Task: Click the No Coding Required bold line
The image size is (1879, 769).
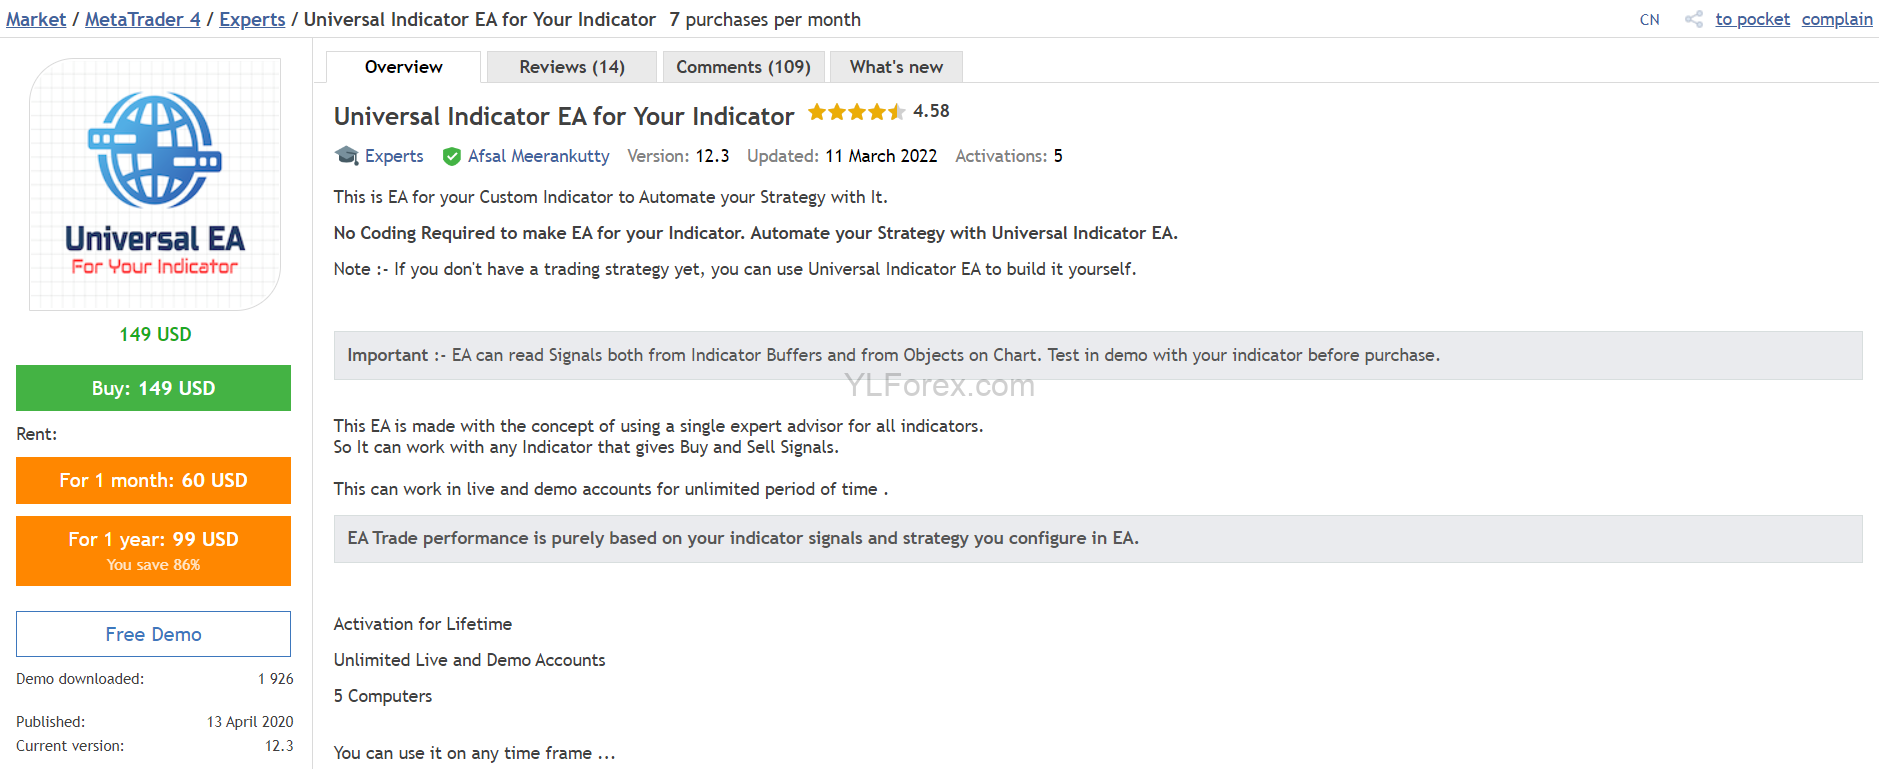Action: click(756, 233)
